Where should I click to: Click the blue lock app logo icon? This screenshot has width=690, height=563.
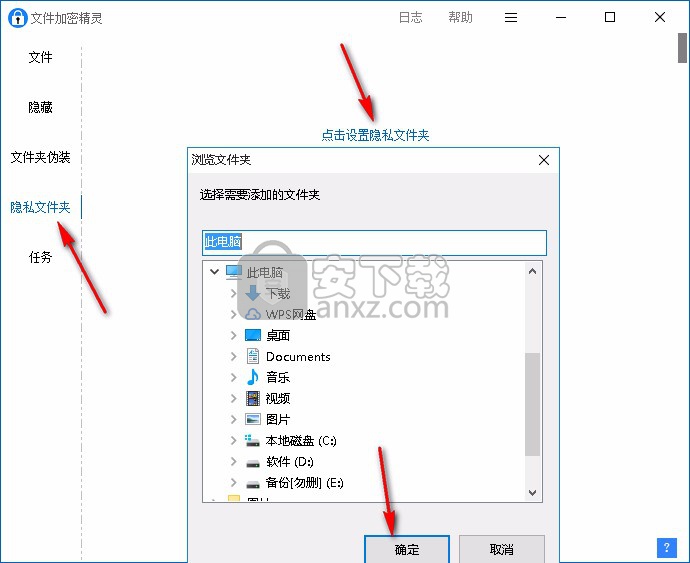coord(18,18)
